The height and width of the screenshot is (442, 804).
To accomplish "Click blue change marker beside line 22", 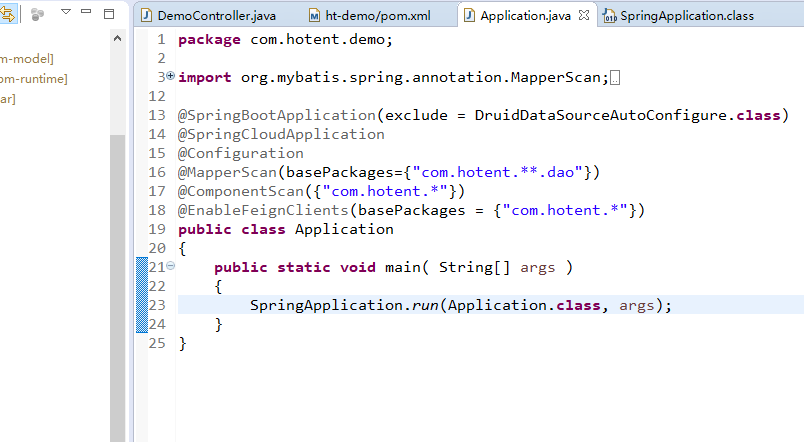I will pyautogui.click(x=142, y=286).
